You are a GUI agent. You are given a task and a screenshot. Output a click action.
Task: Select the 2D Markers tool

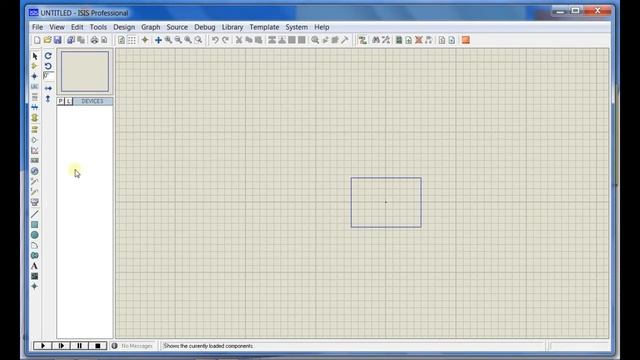coord(35,287)
